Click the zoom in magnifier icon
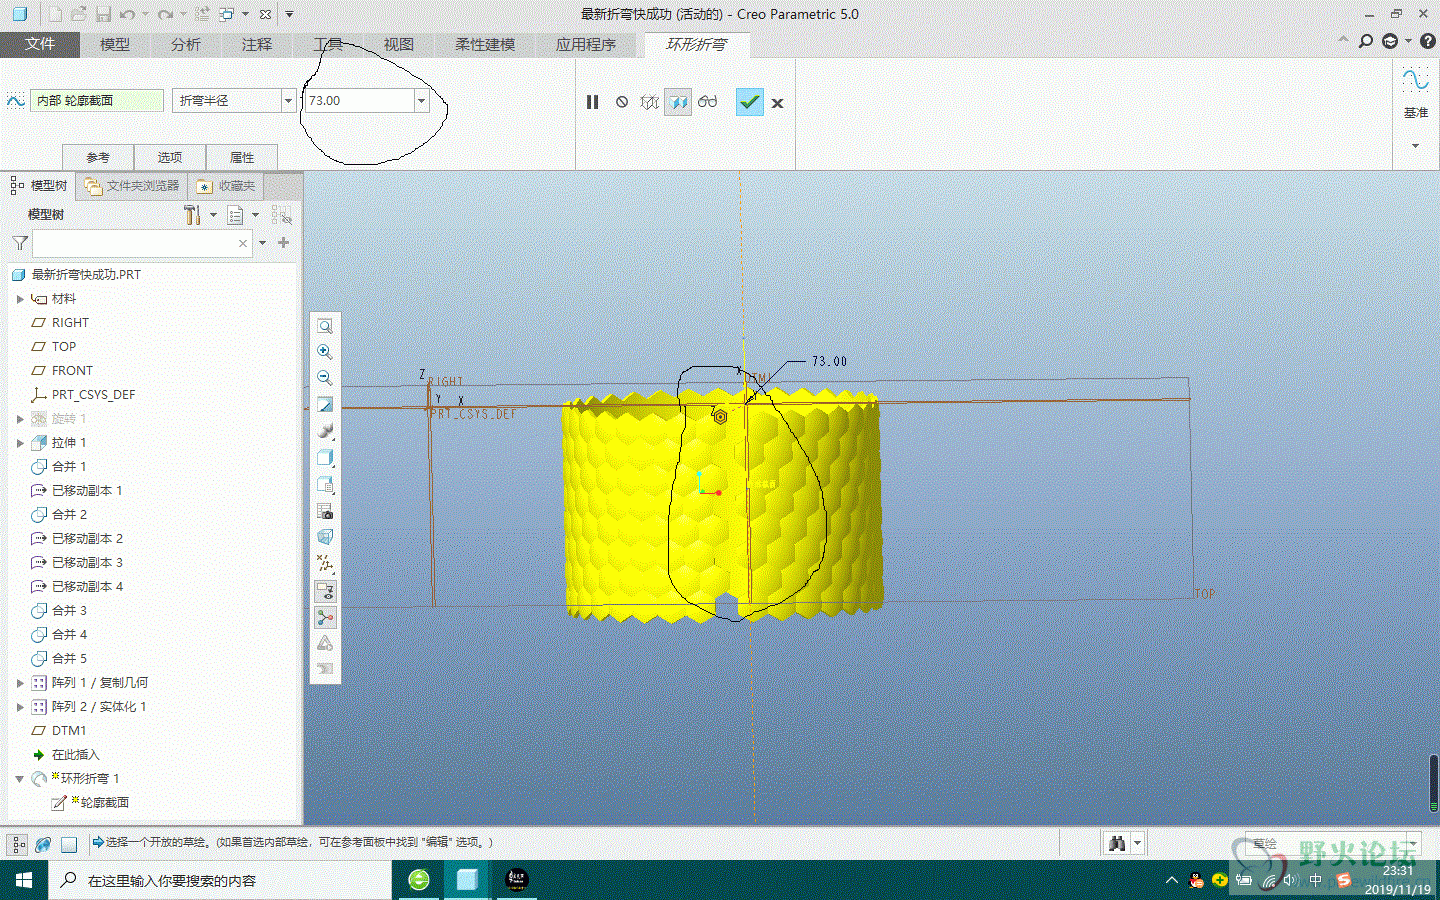 click(x=325, y=352)
